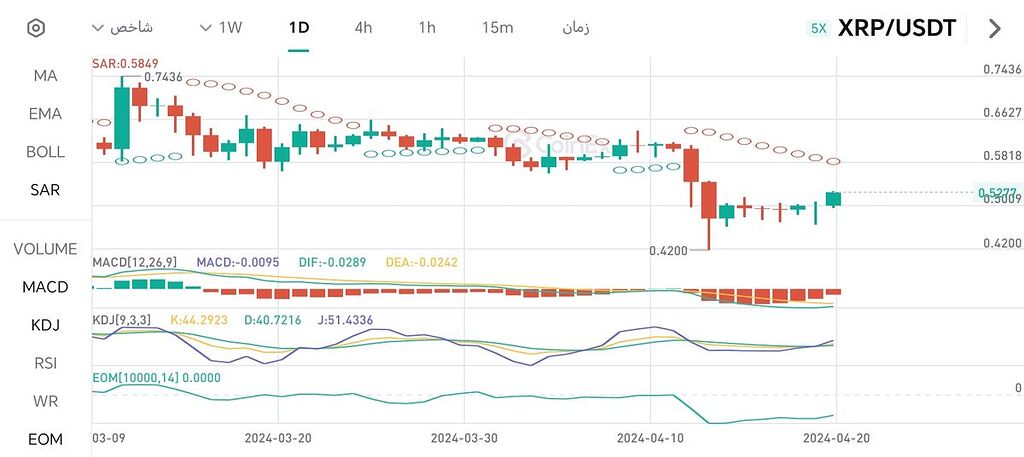Screen dimensions: 1024x457
Task: Click the 0.4200 low price candle marker
Action: pos(669,251)
